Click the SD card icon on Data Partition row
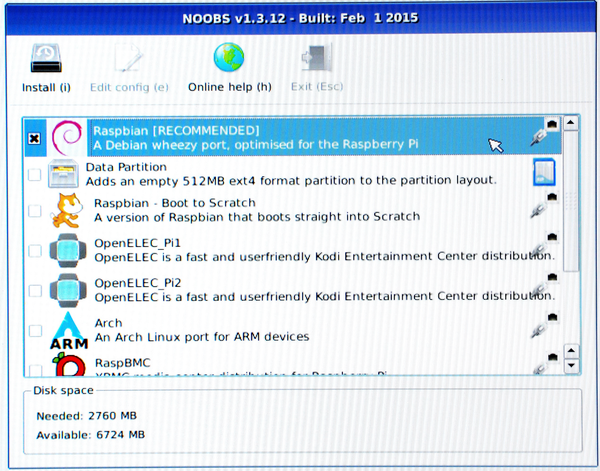The height and width of the screenshot is (471, 600). 544,172
